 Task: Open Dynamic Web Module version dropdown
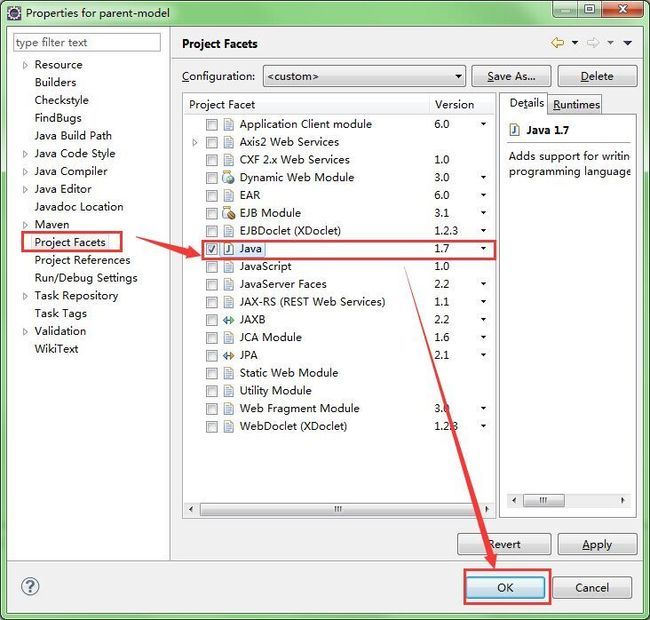483,177
